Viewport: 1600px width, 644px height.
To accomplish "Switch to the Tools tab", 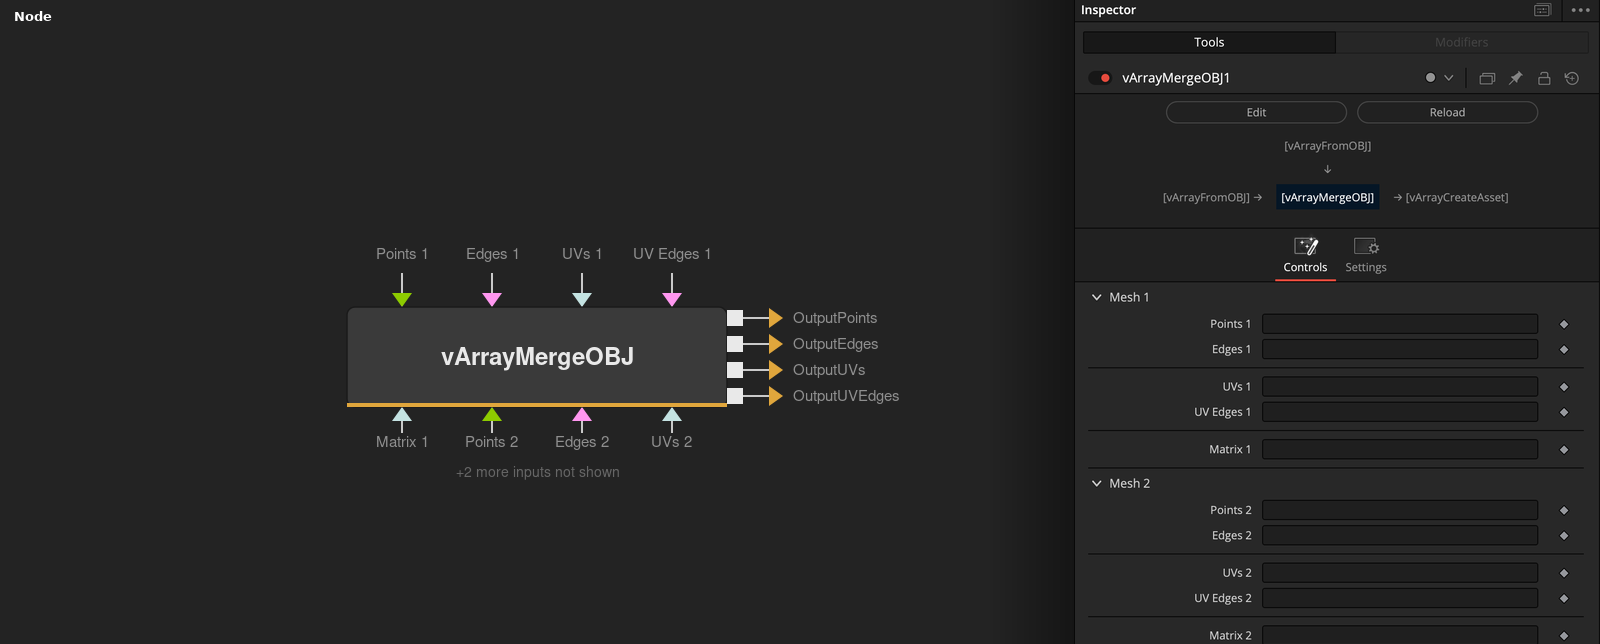I will click(x=1209, y=42).
